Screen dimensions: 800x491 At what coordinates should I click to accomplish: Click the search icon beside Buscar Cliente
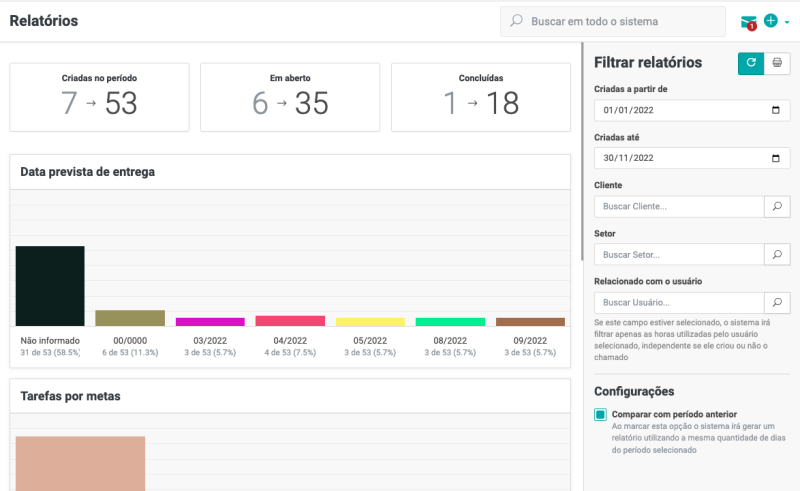tap(777, 206)
